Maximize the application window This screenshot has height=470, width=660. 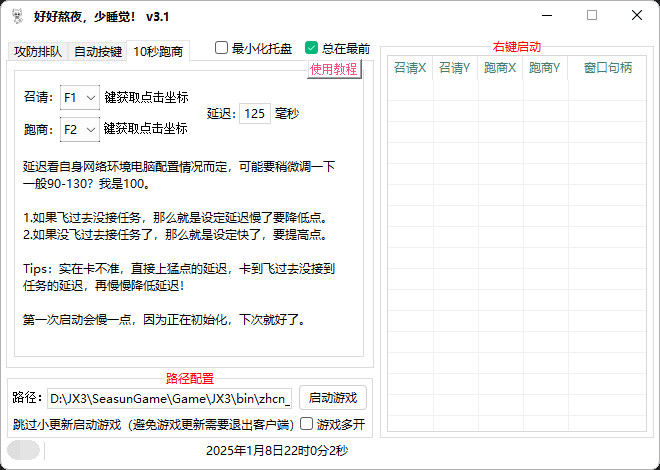point(591,16)
